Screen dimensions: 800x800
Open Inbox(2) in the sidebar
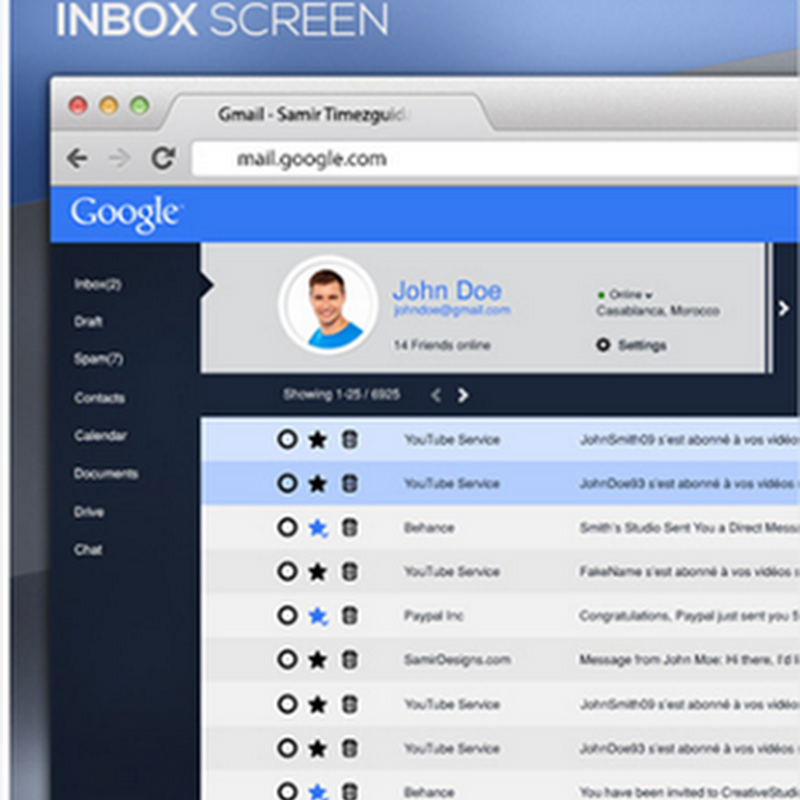[98, 285]
